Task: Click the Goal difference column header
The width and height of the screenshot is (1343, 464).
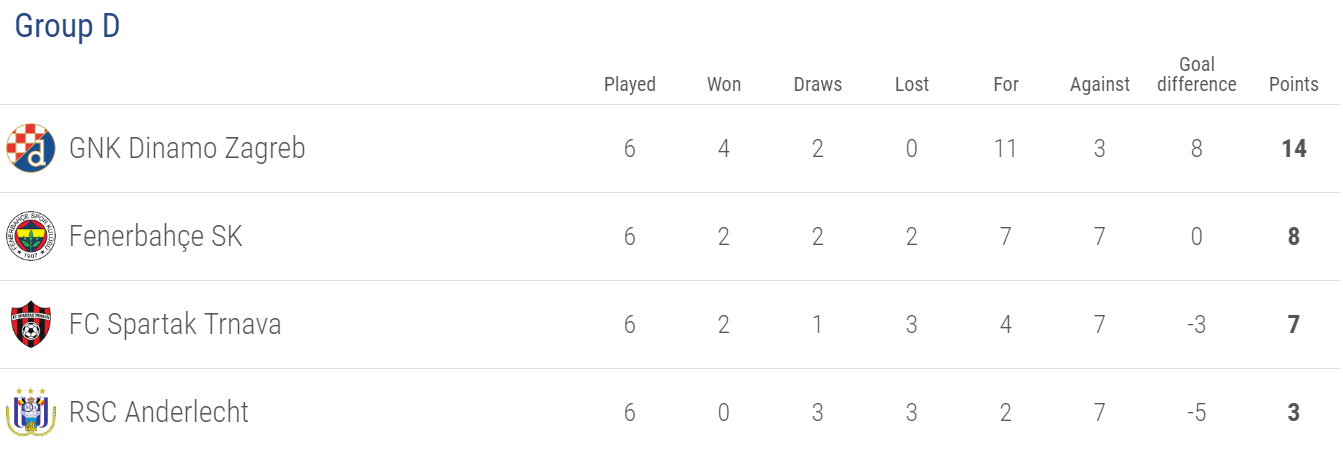Action: (x=1197, y=75)
